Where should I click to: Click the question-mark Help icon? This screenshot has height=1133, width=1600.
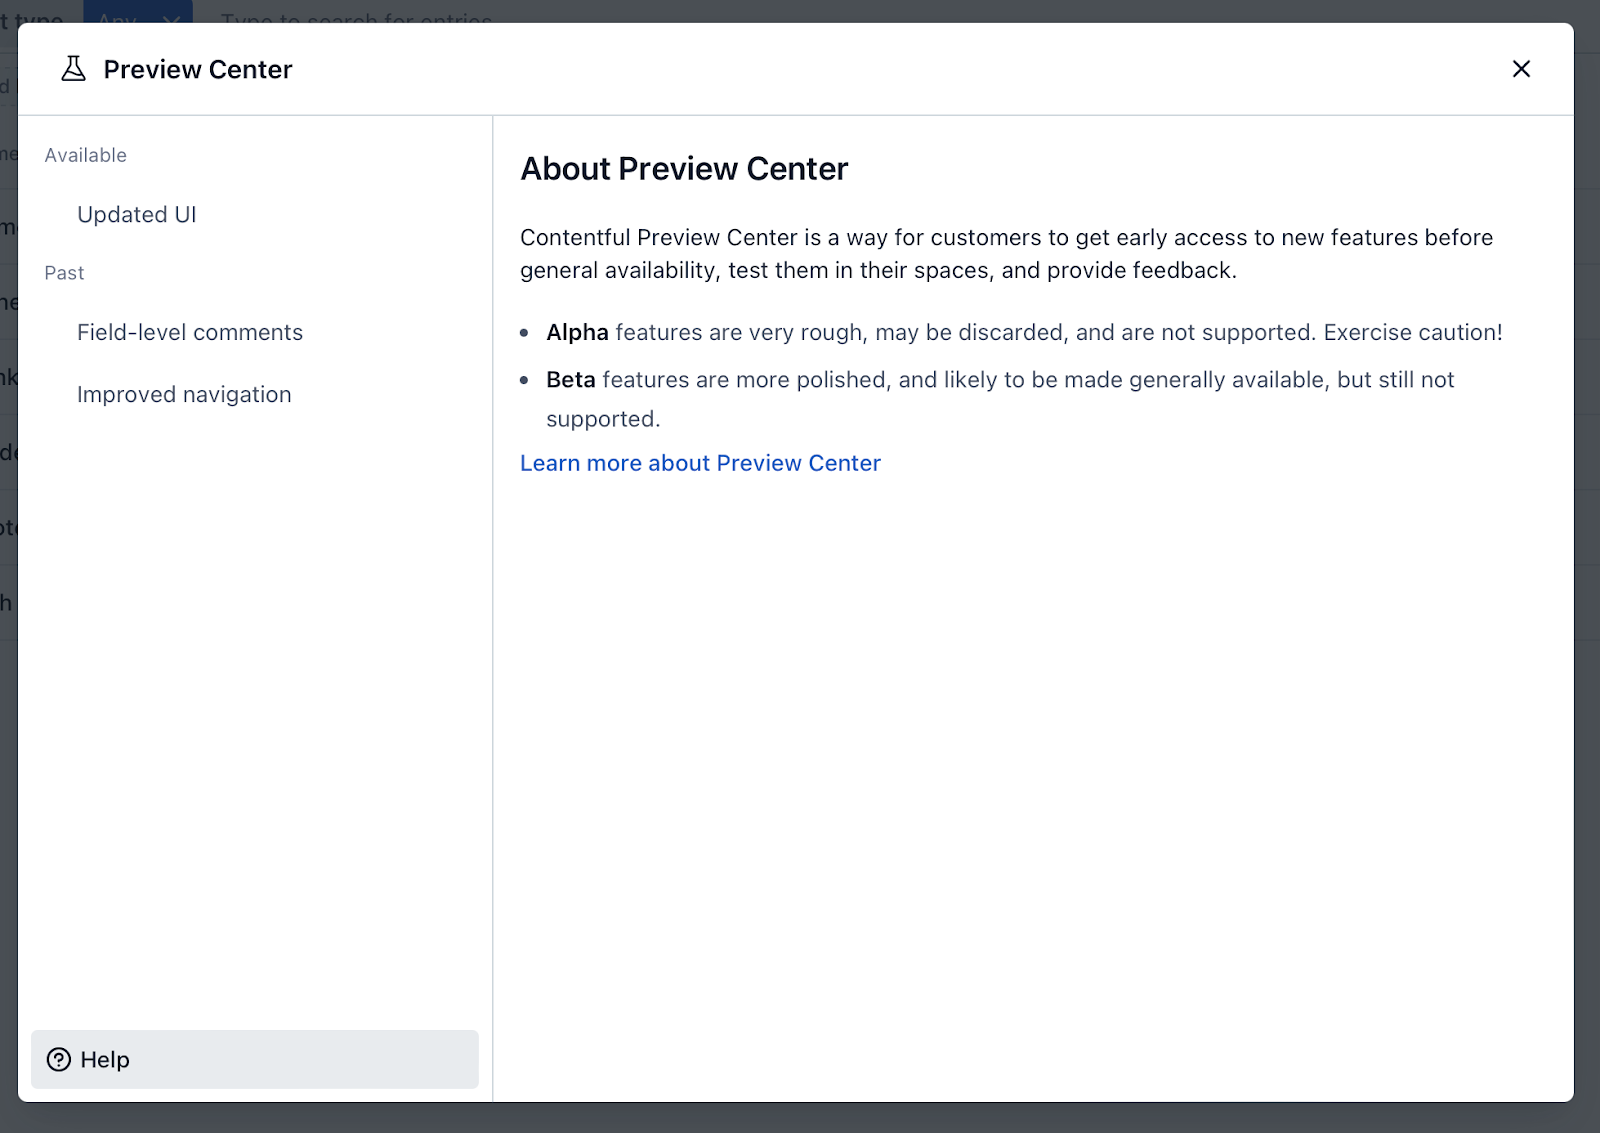[59, 1059]
